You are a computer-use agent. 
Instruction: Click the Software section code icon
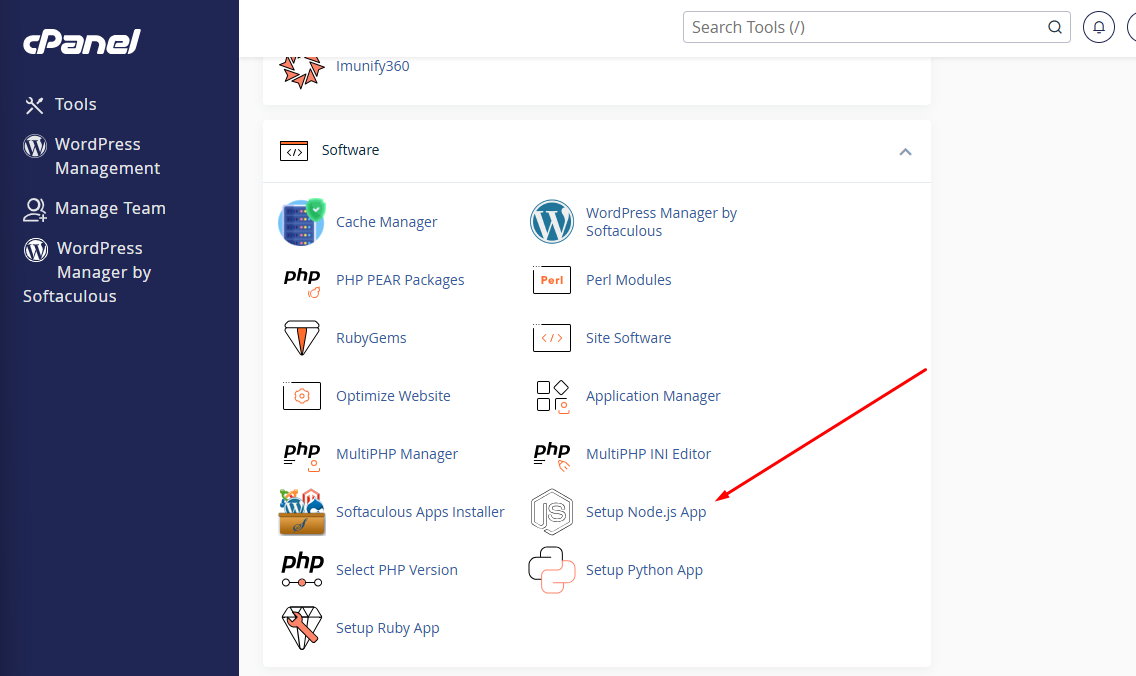[x=293, y=151]
